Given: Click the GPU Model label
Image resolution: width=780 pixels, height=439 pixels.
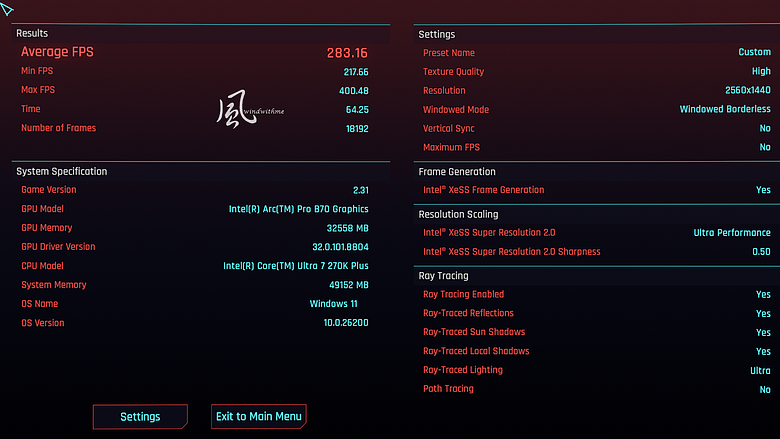Looking at the screenshot, I should (42, 209).
